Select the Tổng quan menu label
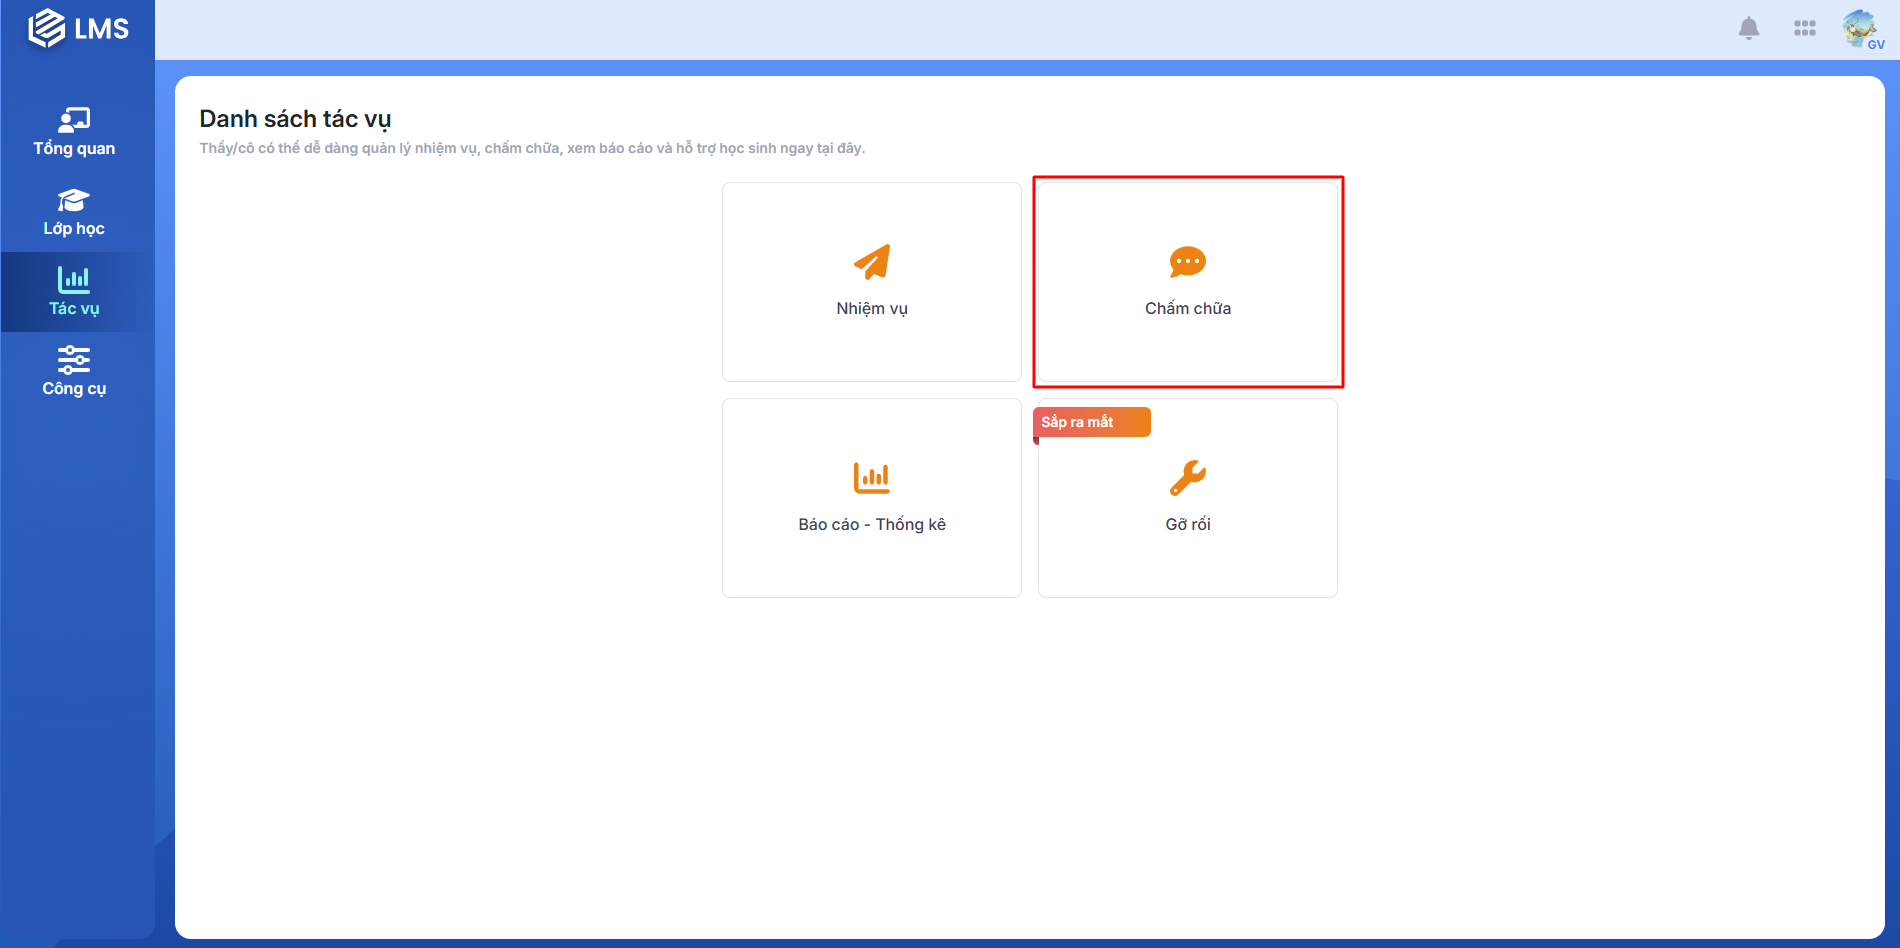 (x=74, y=149)
